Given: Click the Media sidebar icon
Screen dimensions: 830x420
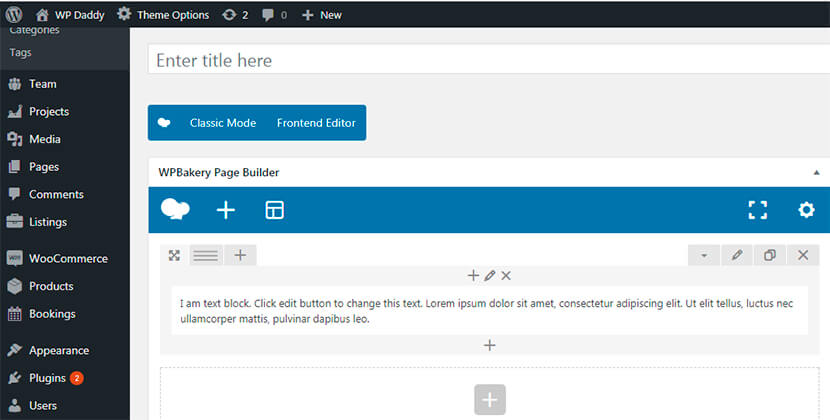Looking at the screenshot, I should point(15,139).
